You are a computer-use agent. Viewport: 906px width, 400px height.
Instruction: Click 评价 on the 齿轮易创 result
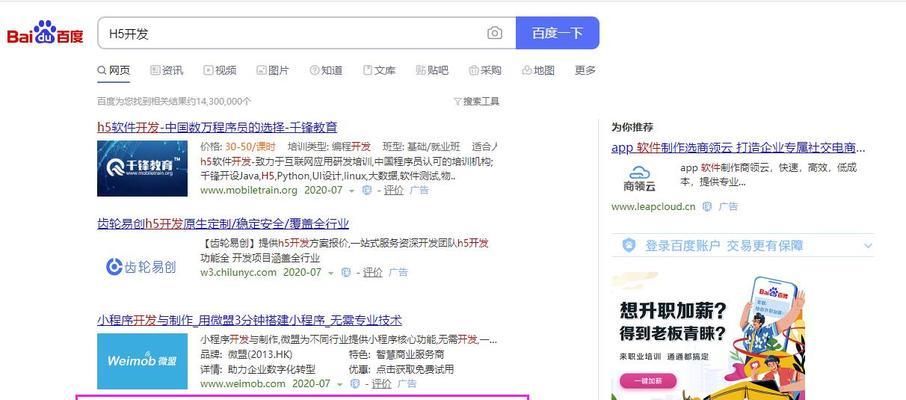click(373, 272)
